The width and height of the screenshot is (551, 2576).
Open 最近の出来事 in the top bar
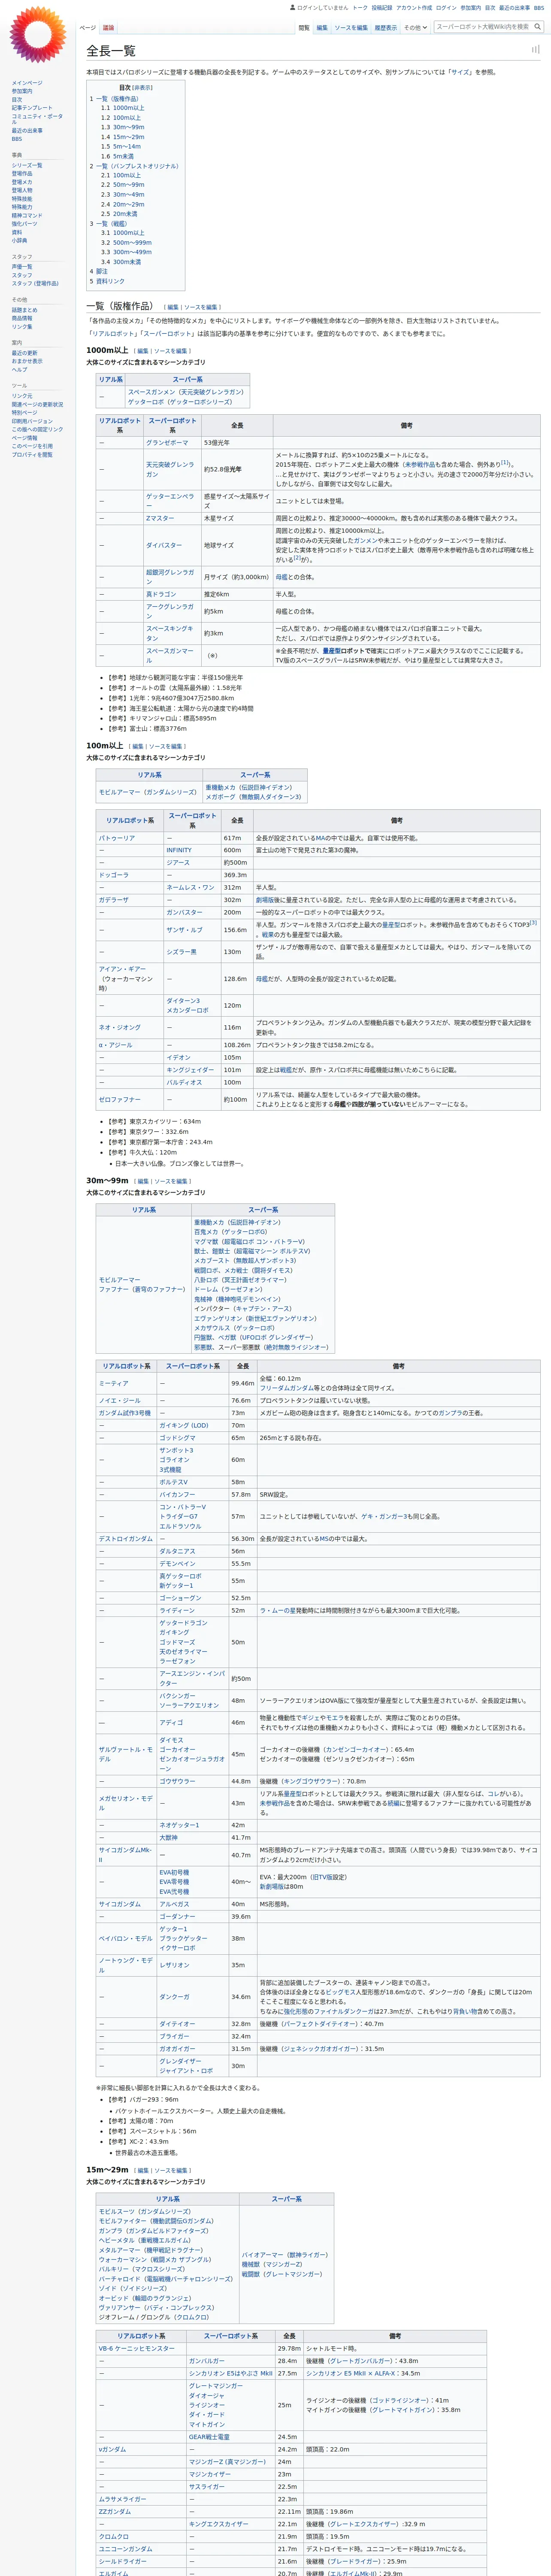point(515,8)
